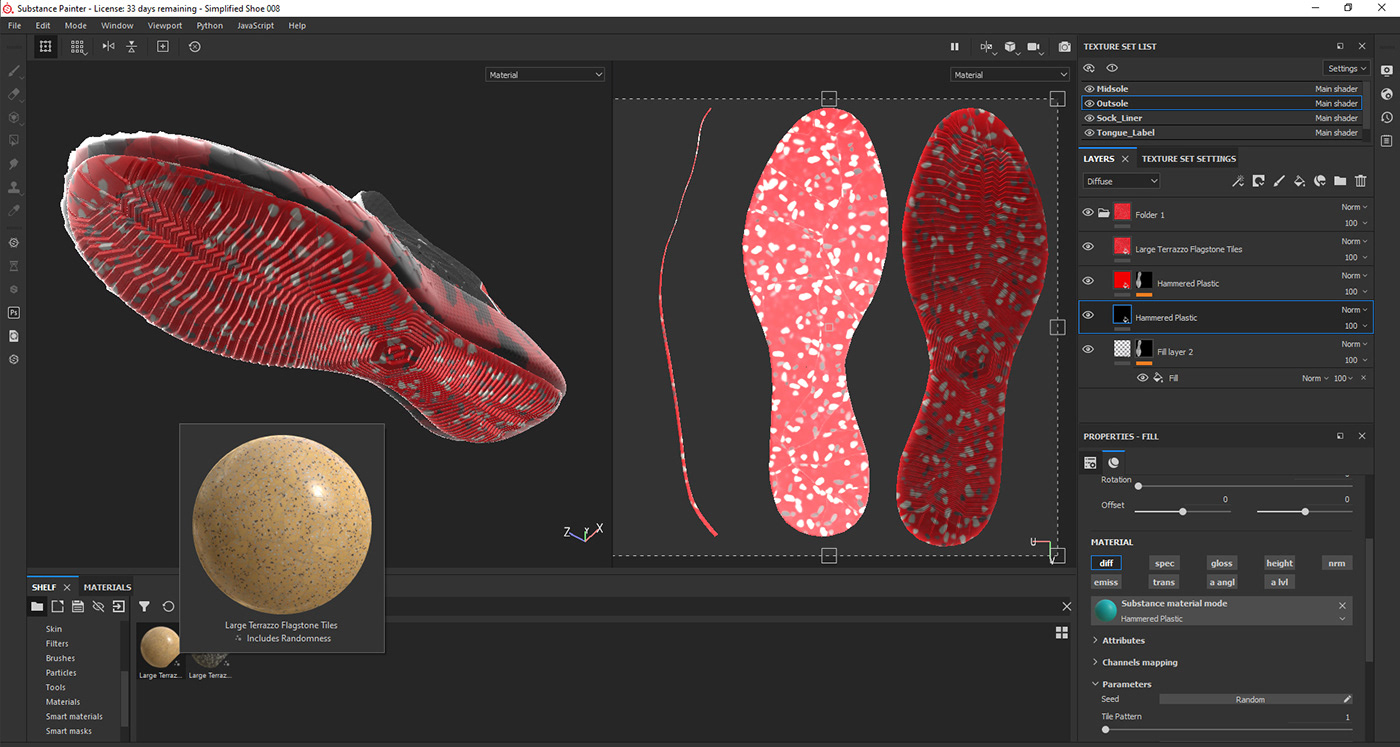Add a fill layer in the Layers panel
Image resolution: width=1400 pixels, height=747 pixels.
pos(1300,181)
